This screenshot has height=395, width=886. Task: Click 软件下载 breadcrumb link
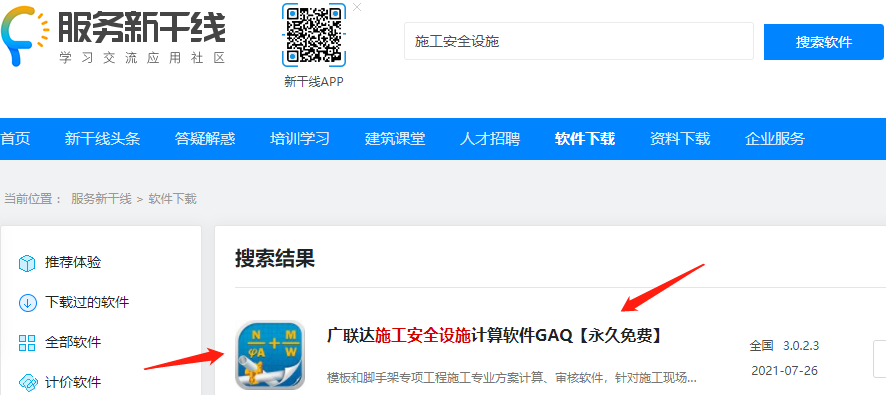(172, 199)
